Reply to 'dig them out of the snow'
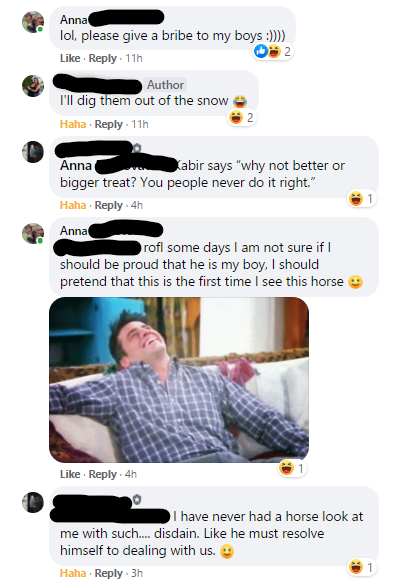This screenshot has width=408, height=585. click(x=109, y=124)
